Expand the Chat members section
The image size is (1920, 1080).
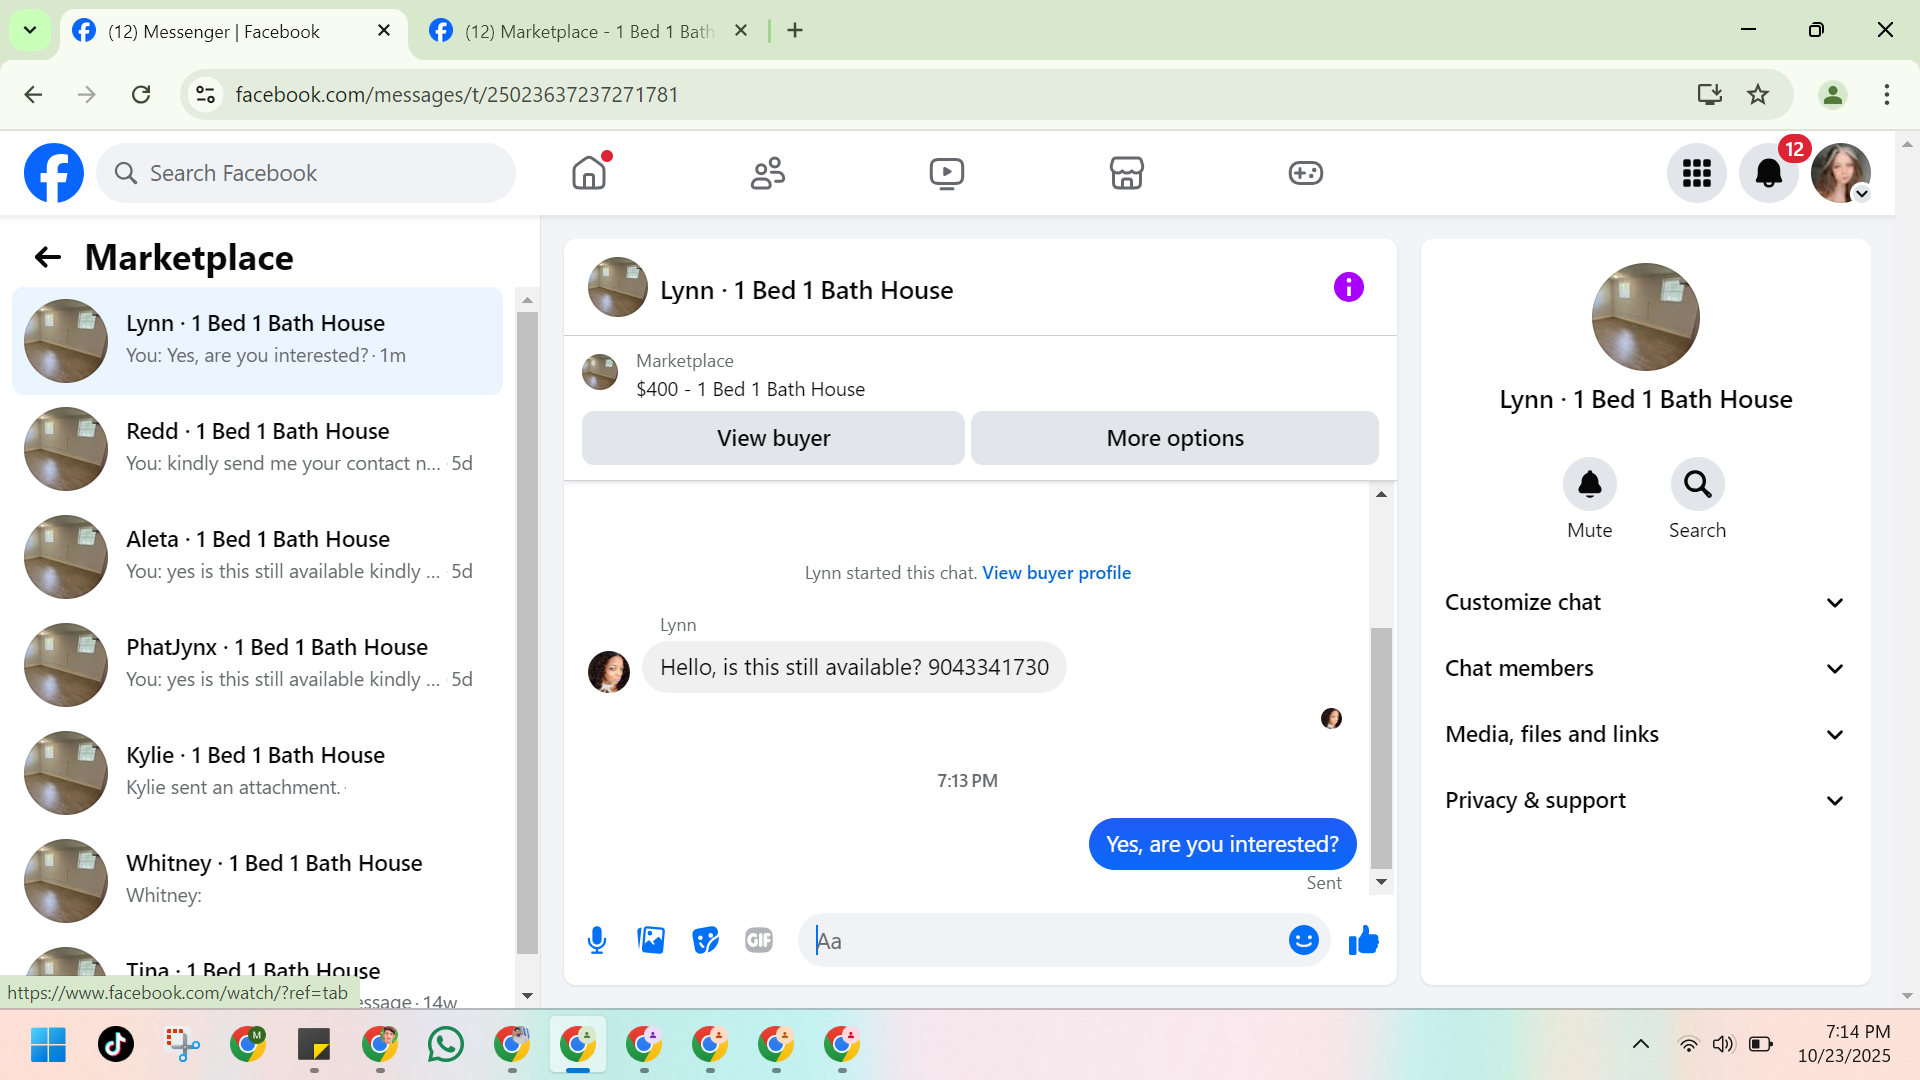click(1645, 668)
